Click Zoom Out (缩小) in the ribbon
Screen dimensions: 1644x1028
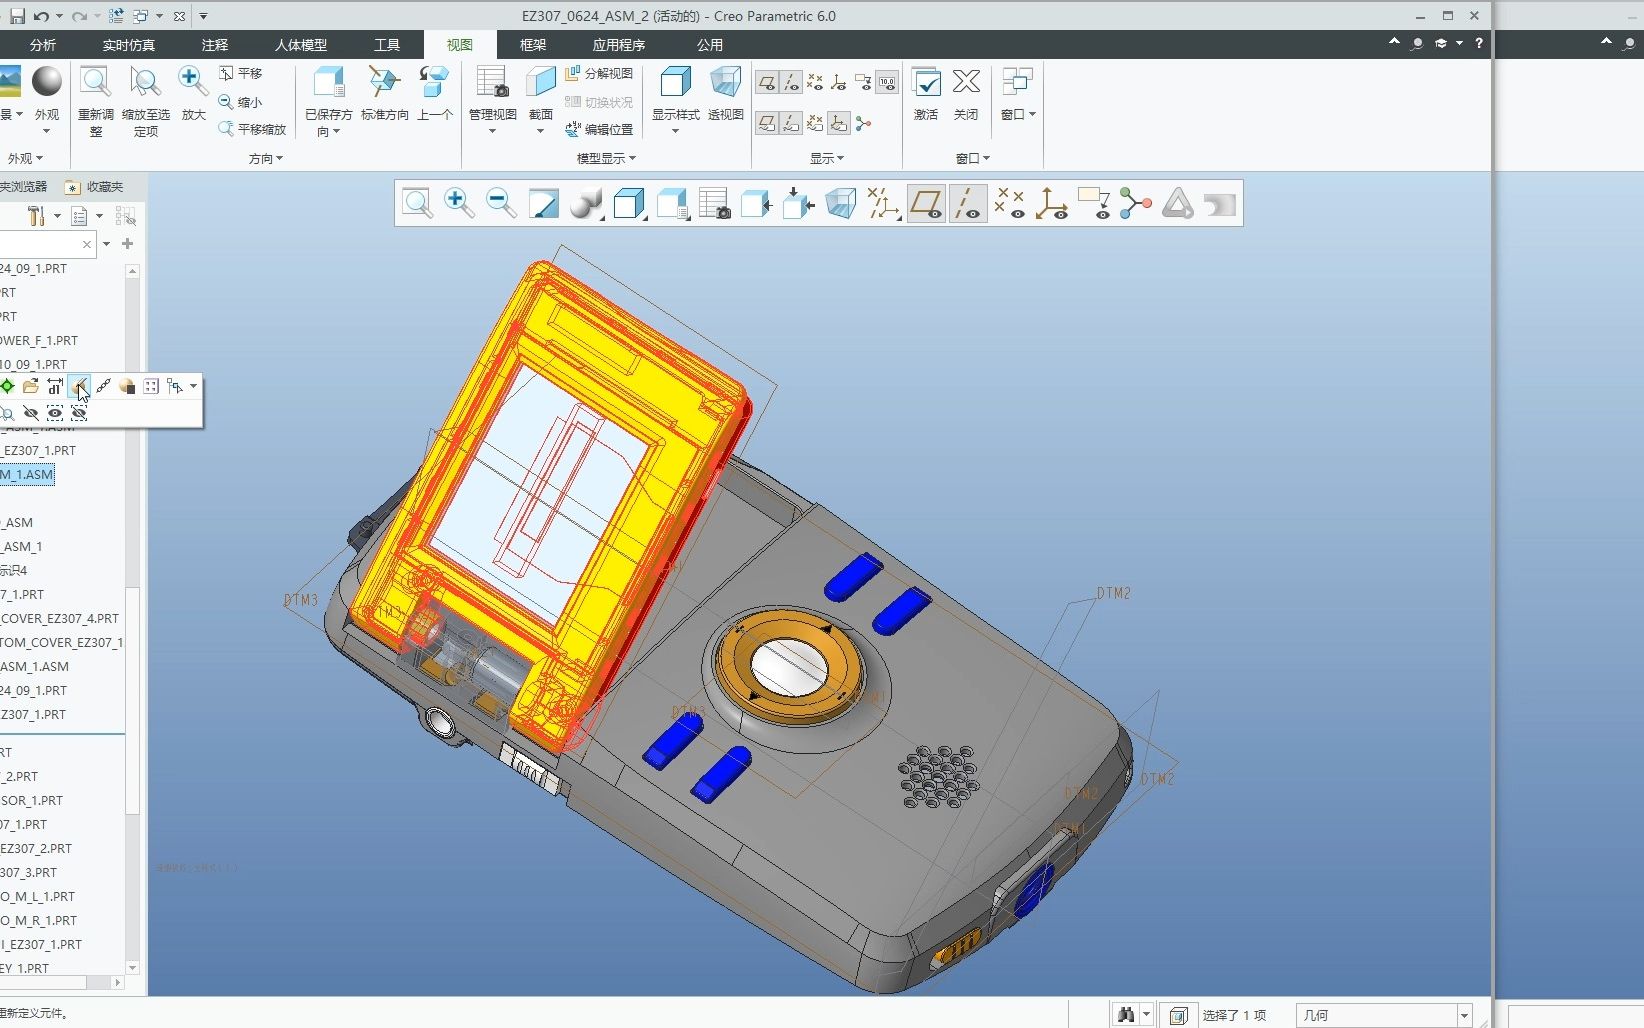click(241, 102)
